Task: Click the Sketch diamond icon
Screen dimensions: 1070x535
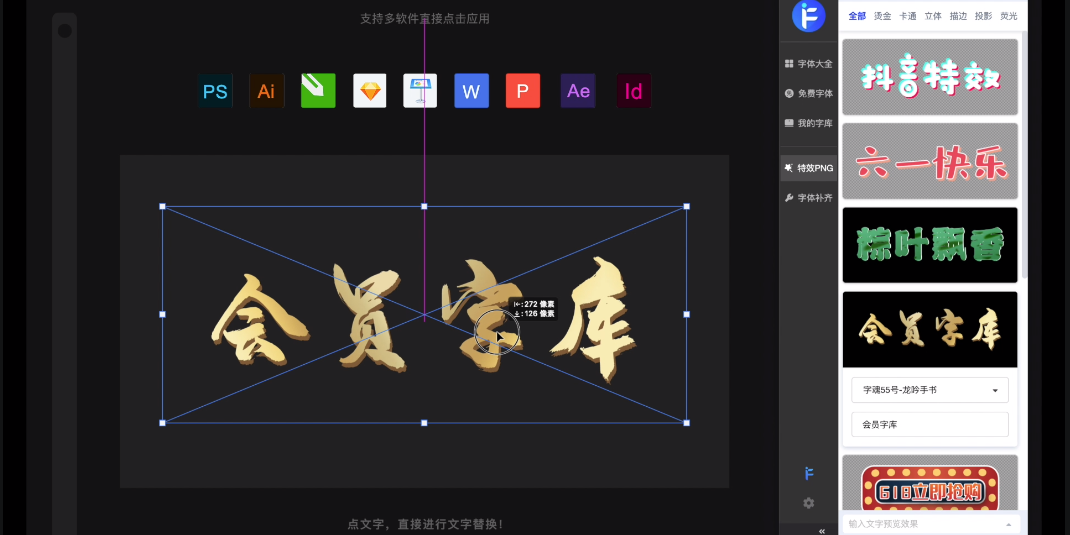Action: pos(370,91)
